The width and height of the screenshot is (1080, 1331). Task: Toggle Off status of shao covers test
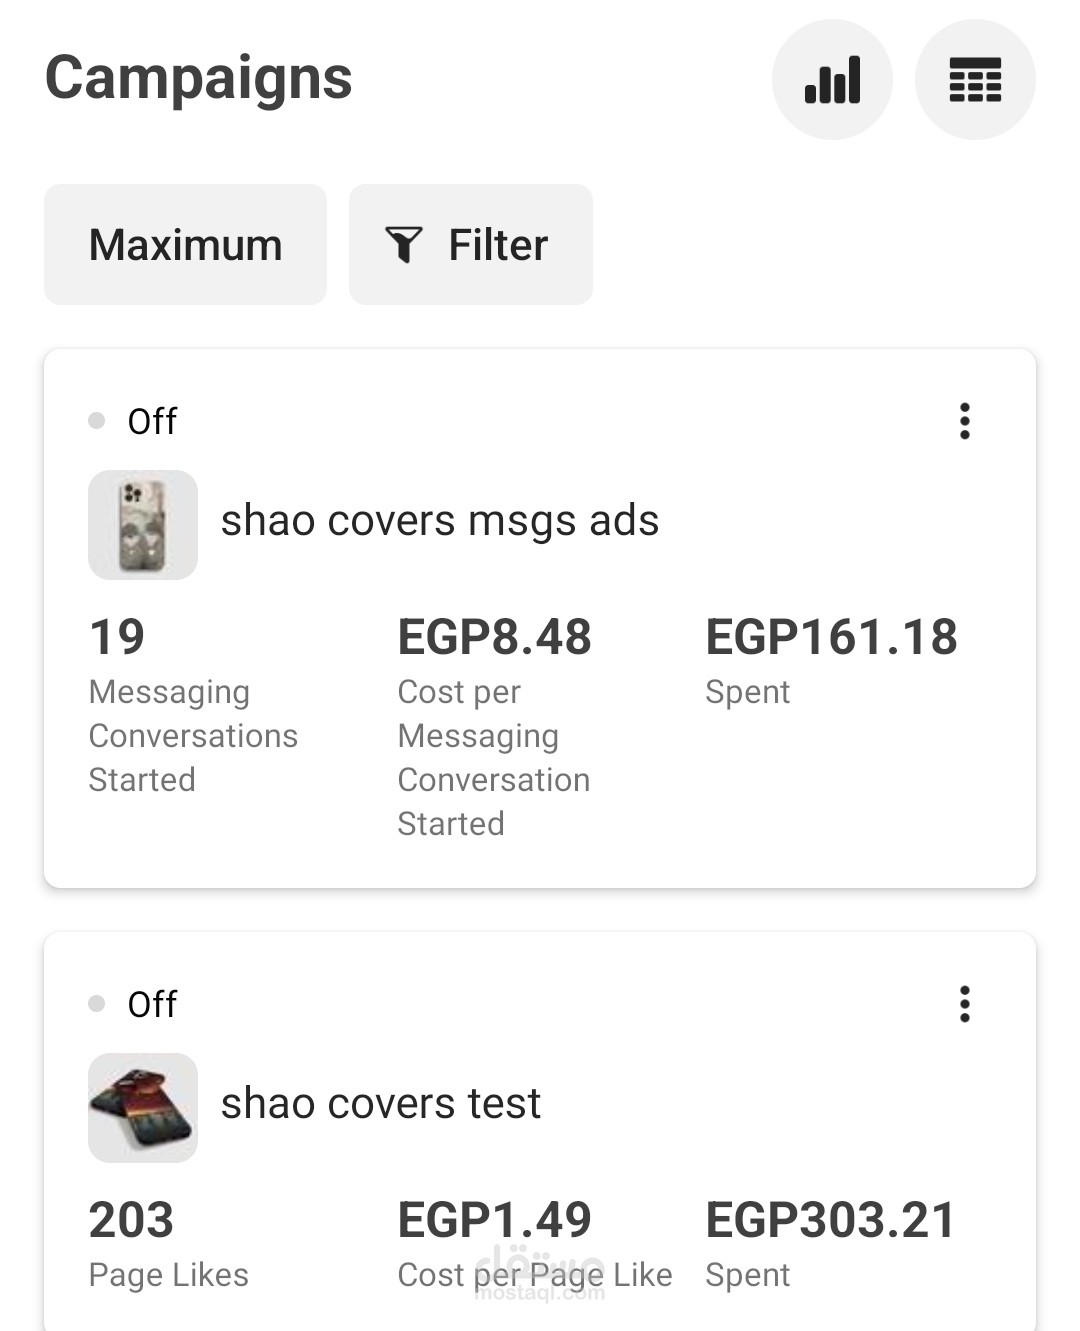coord(134,1004)
